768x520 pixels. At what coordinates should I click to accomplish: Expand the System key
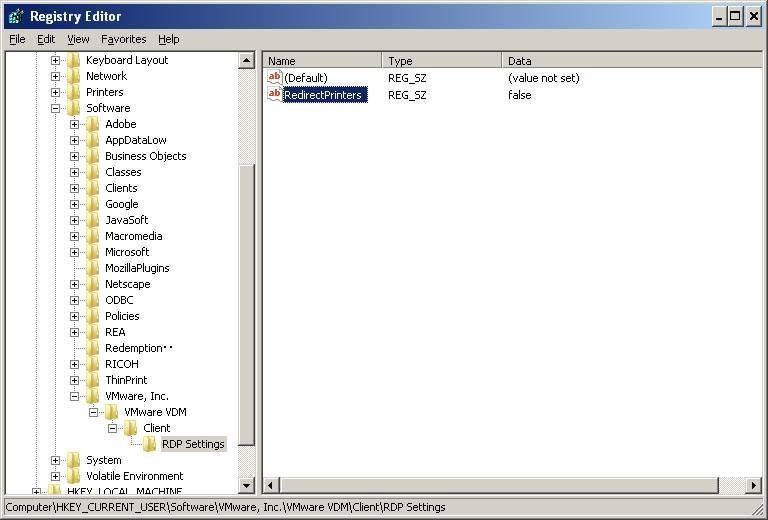click(55, 460)
